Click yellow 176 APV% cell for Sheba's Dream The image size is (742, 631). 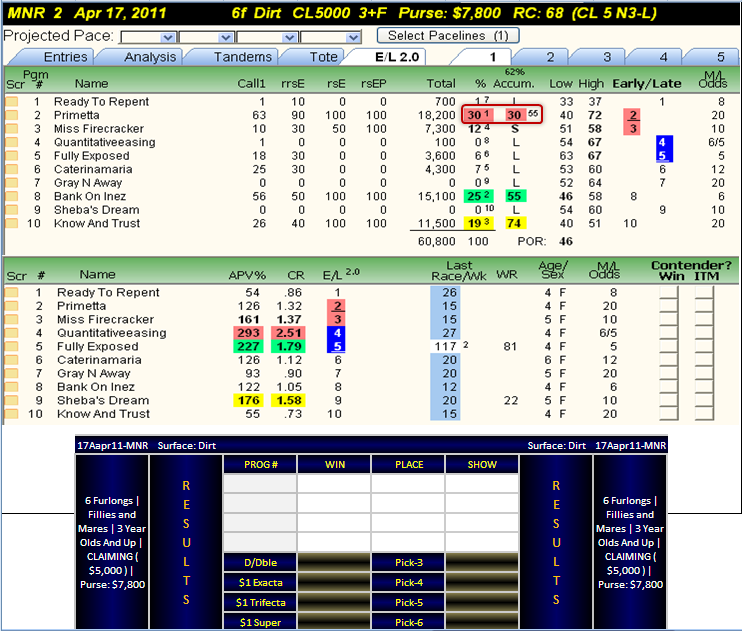(x=248, y=400)
